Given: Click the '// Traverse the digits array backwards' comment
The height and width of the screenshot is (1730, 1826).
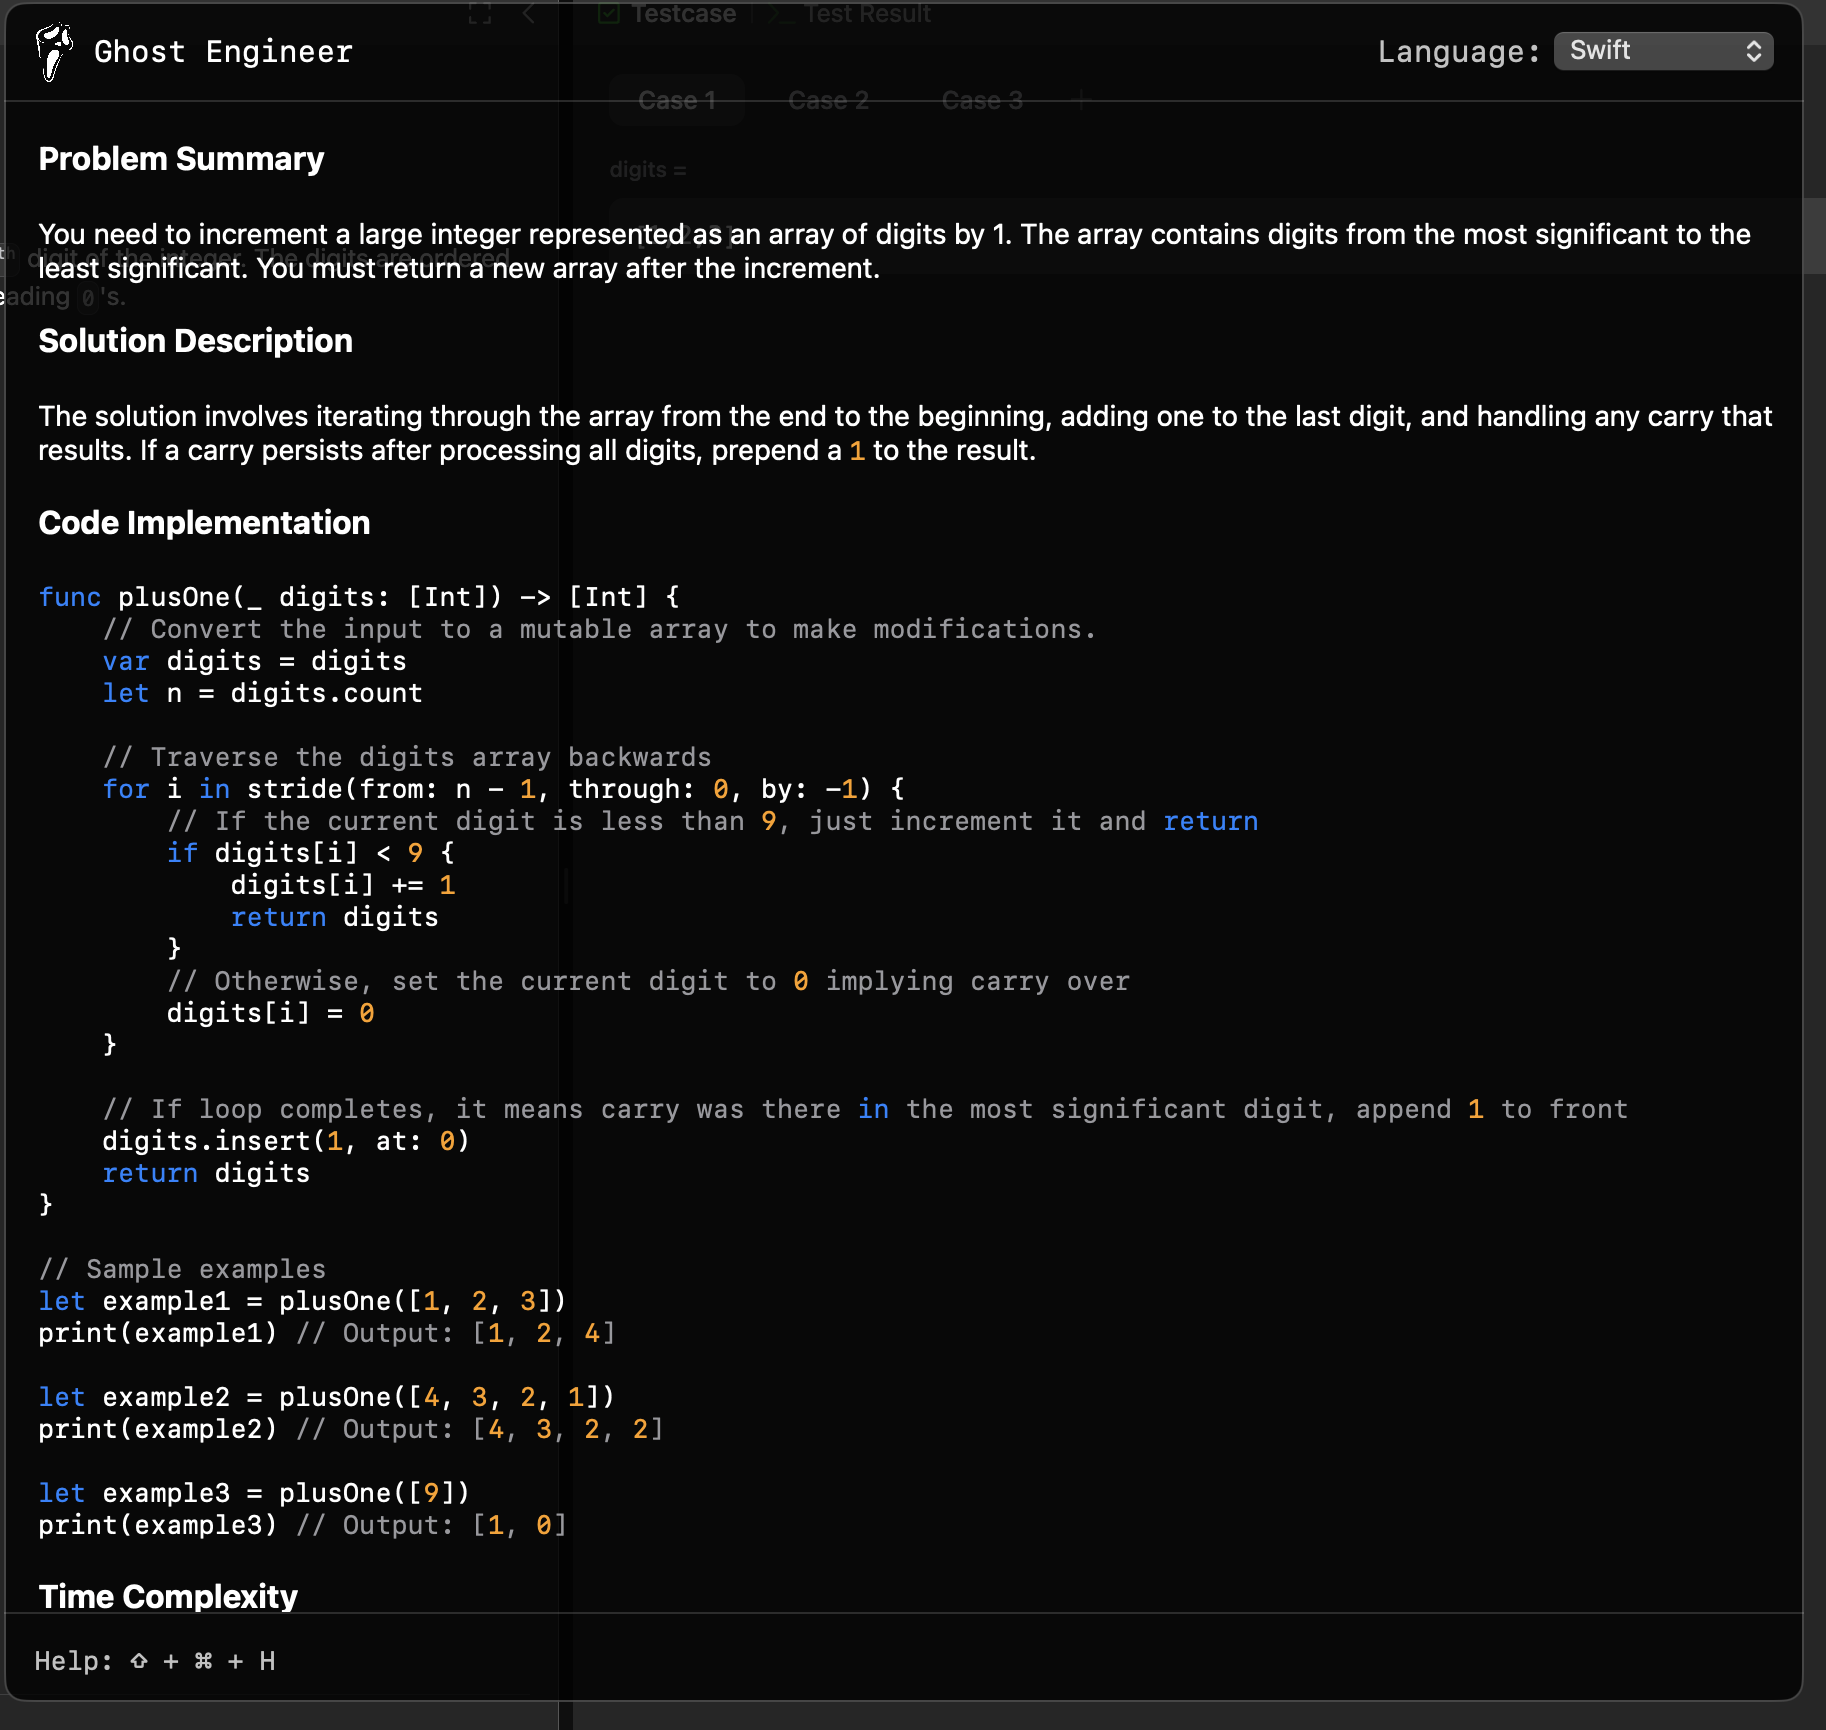Looking at the screenshot, I should [407, 757].
